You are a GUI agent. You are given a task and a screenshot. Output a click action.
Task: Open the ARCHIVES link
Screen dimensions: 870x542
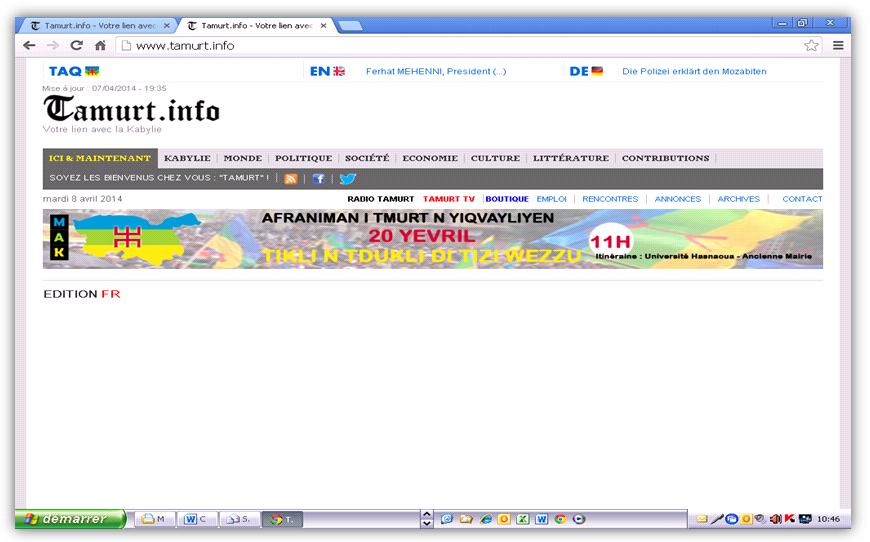[738, 199]
